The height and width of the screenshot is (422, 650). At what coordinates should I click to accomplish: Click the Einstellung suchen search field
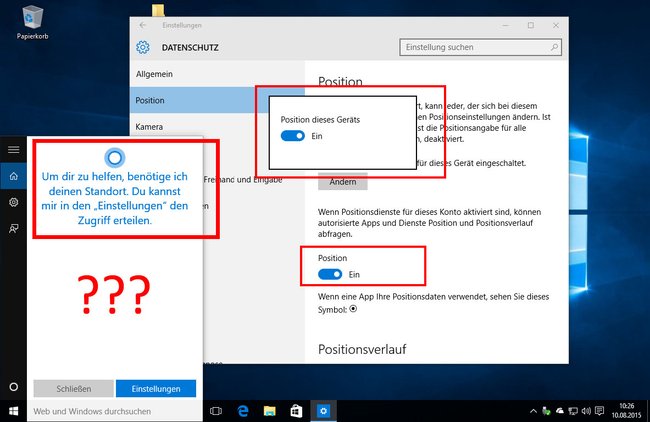[480, 47]
